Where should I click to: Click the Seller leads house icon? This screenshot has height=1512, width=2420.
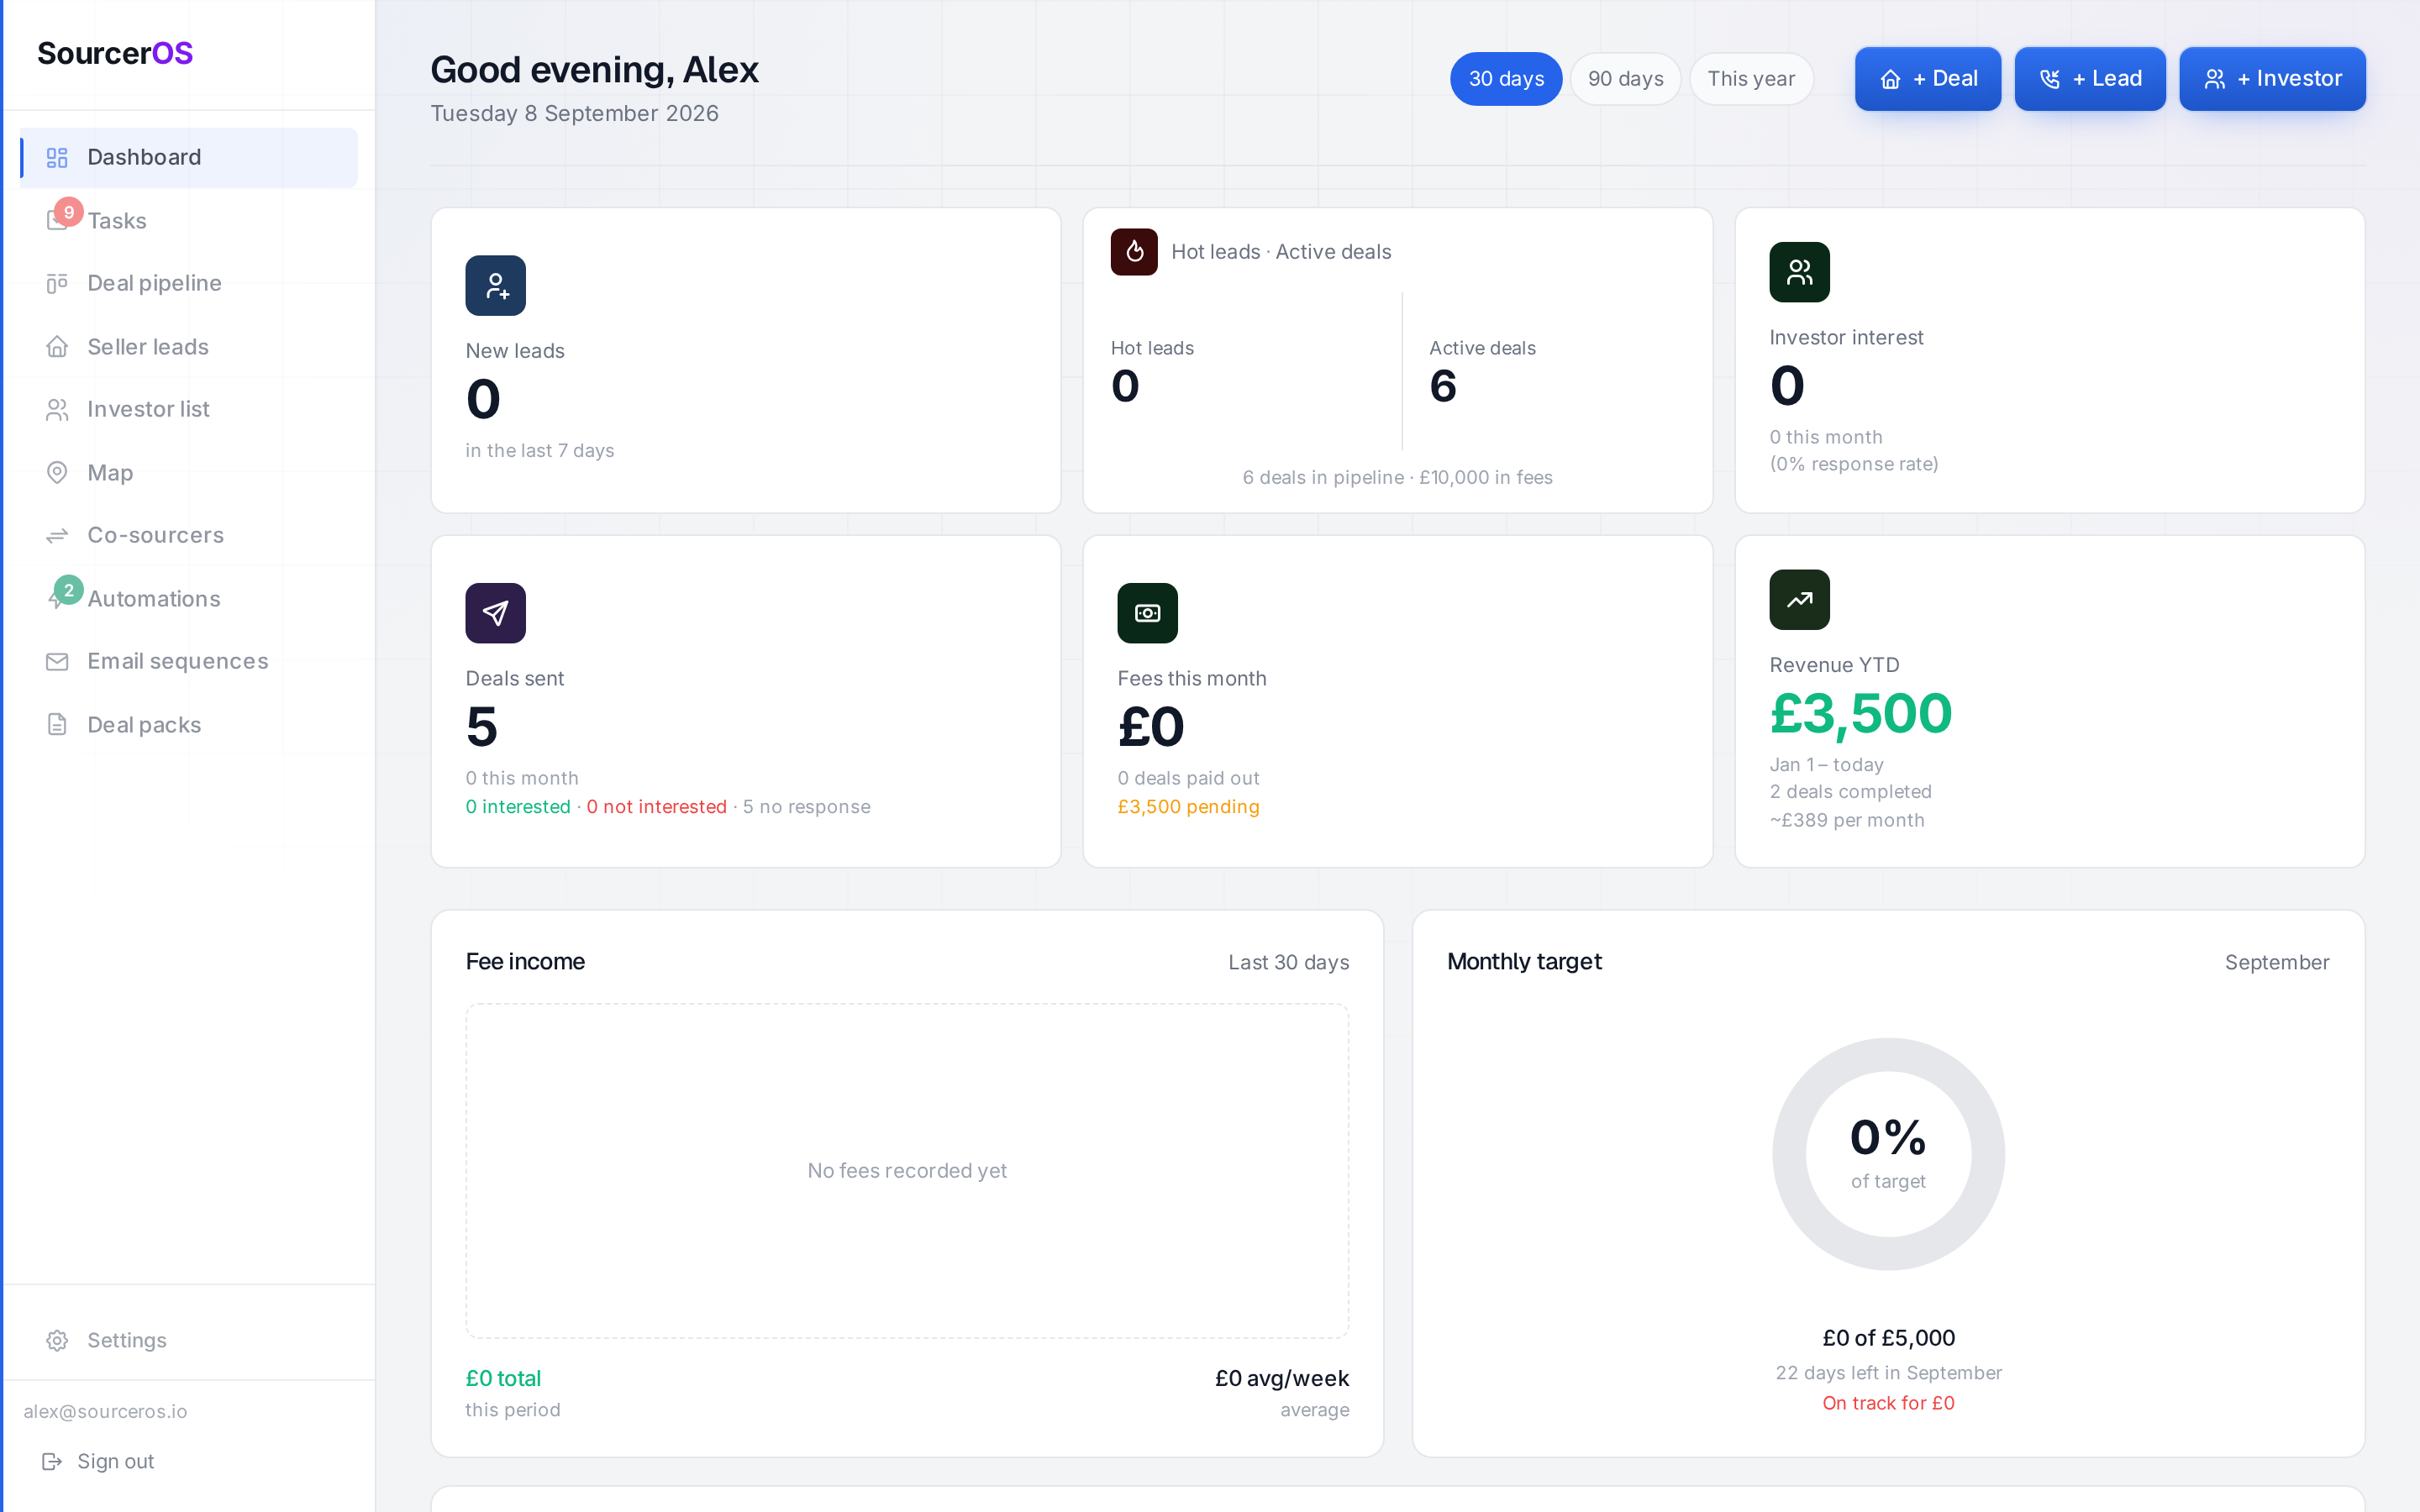coord(57,346)
